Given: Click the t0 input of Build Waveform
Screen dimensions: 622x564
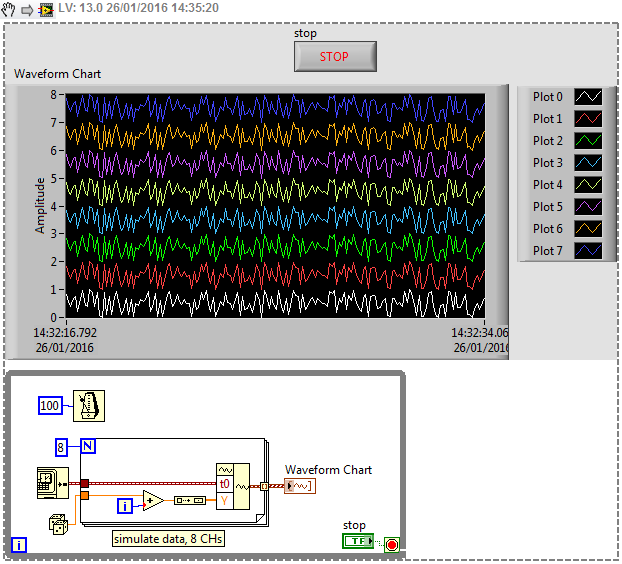Looking at the screenshot, I should (x=225, y=483).
